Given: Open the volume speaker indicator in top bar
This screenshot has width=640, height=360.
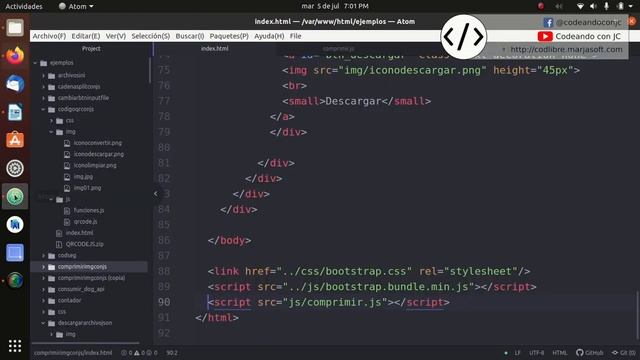Looking at the screenshot, I should coord(593,6).
